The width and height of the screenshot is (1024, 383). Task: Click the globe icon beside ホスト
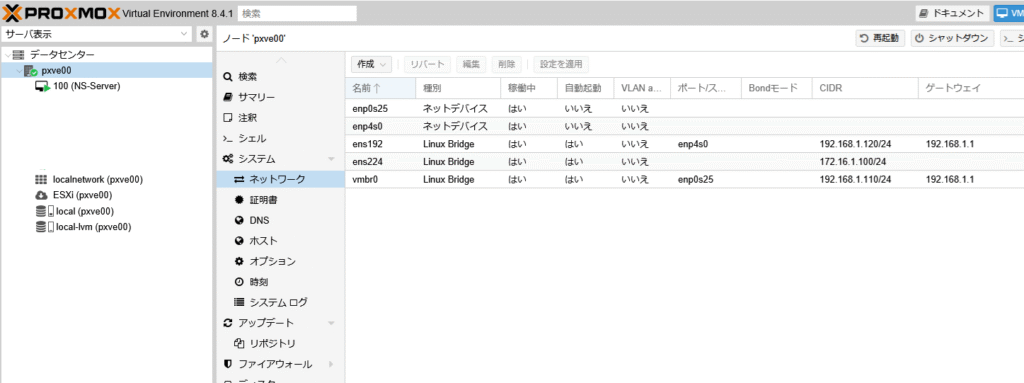click(239, 241)
